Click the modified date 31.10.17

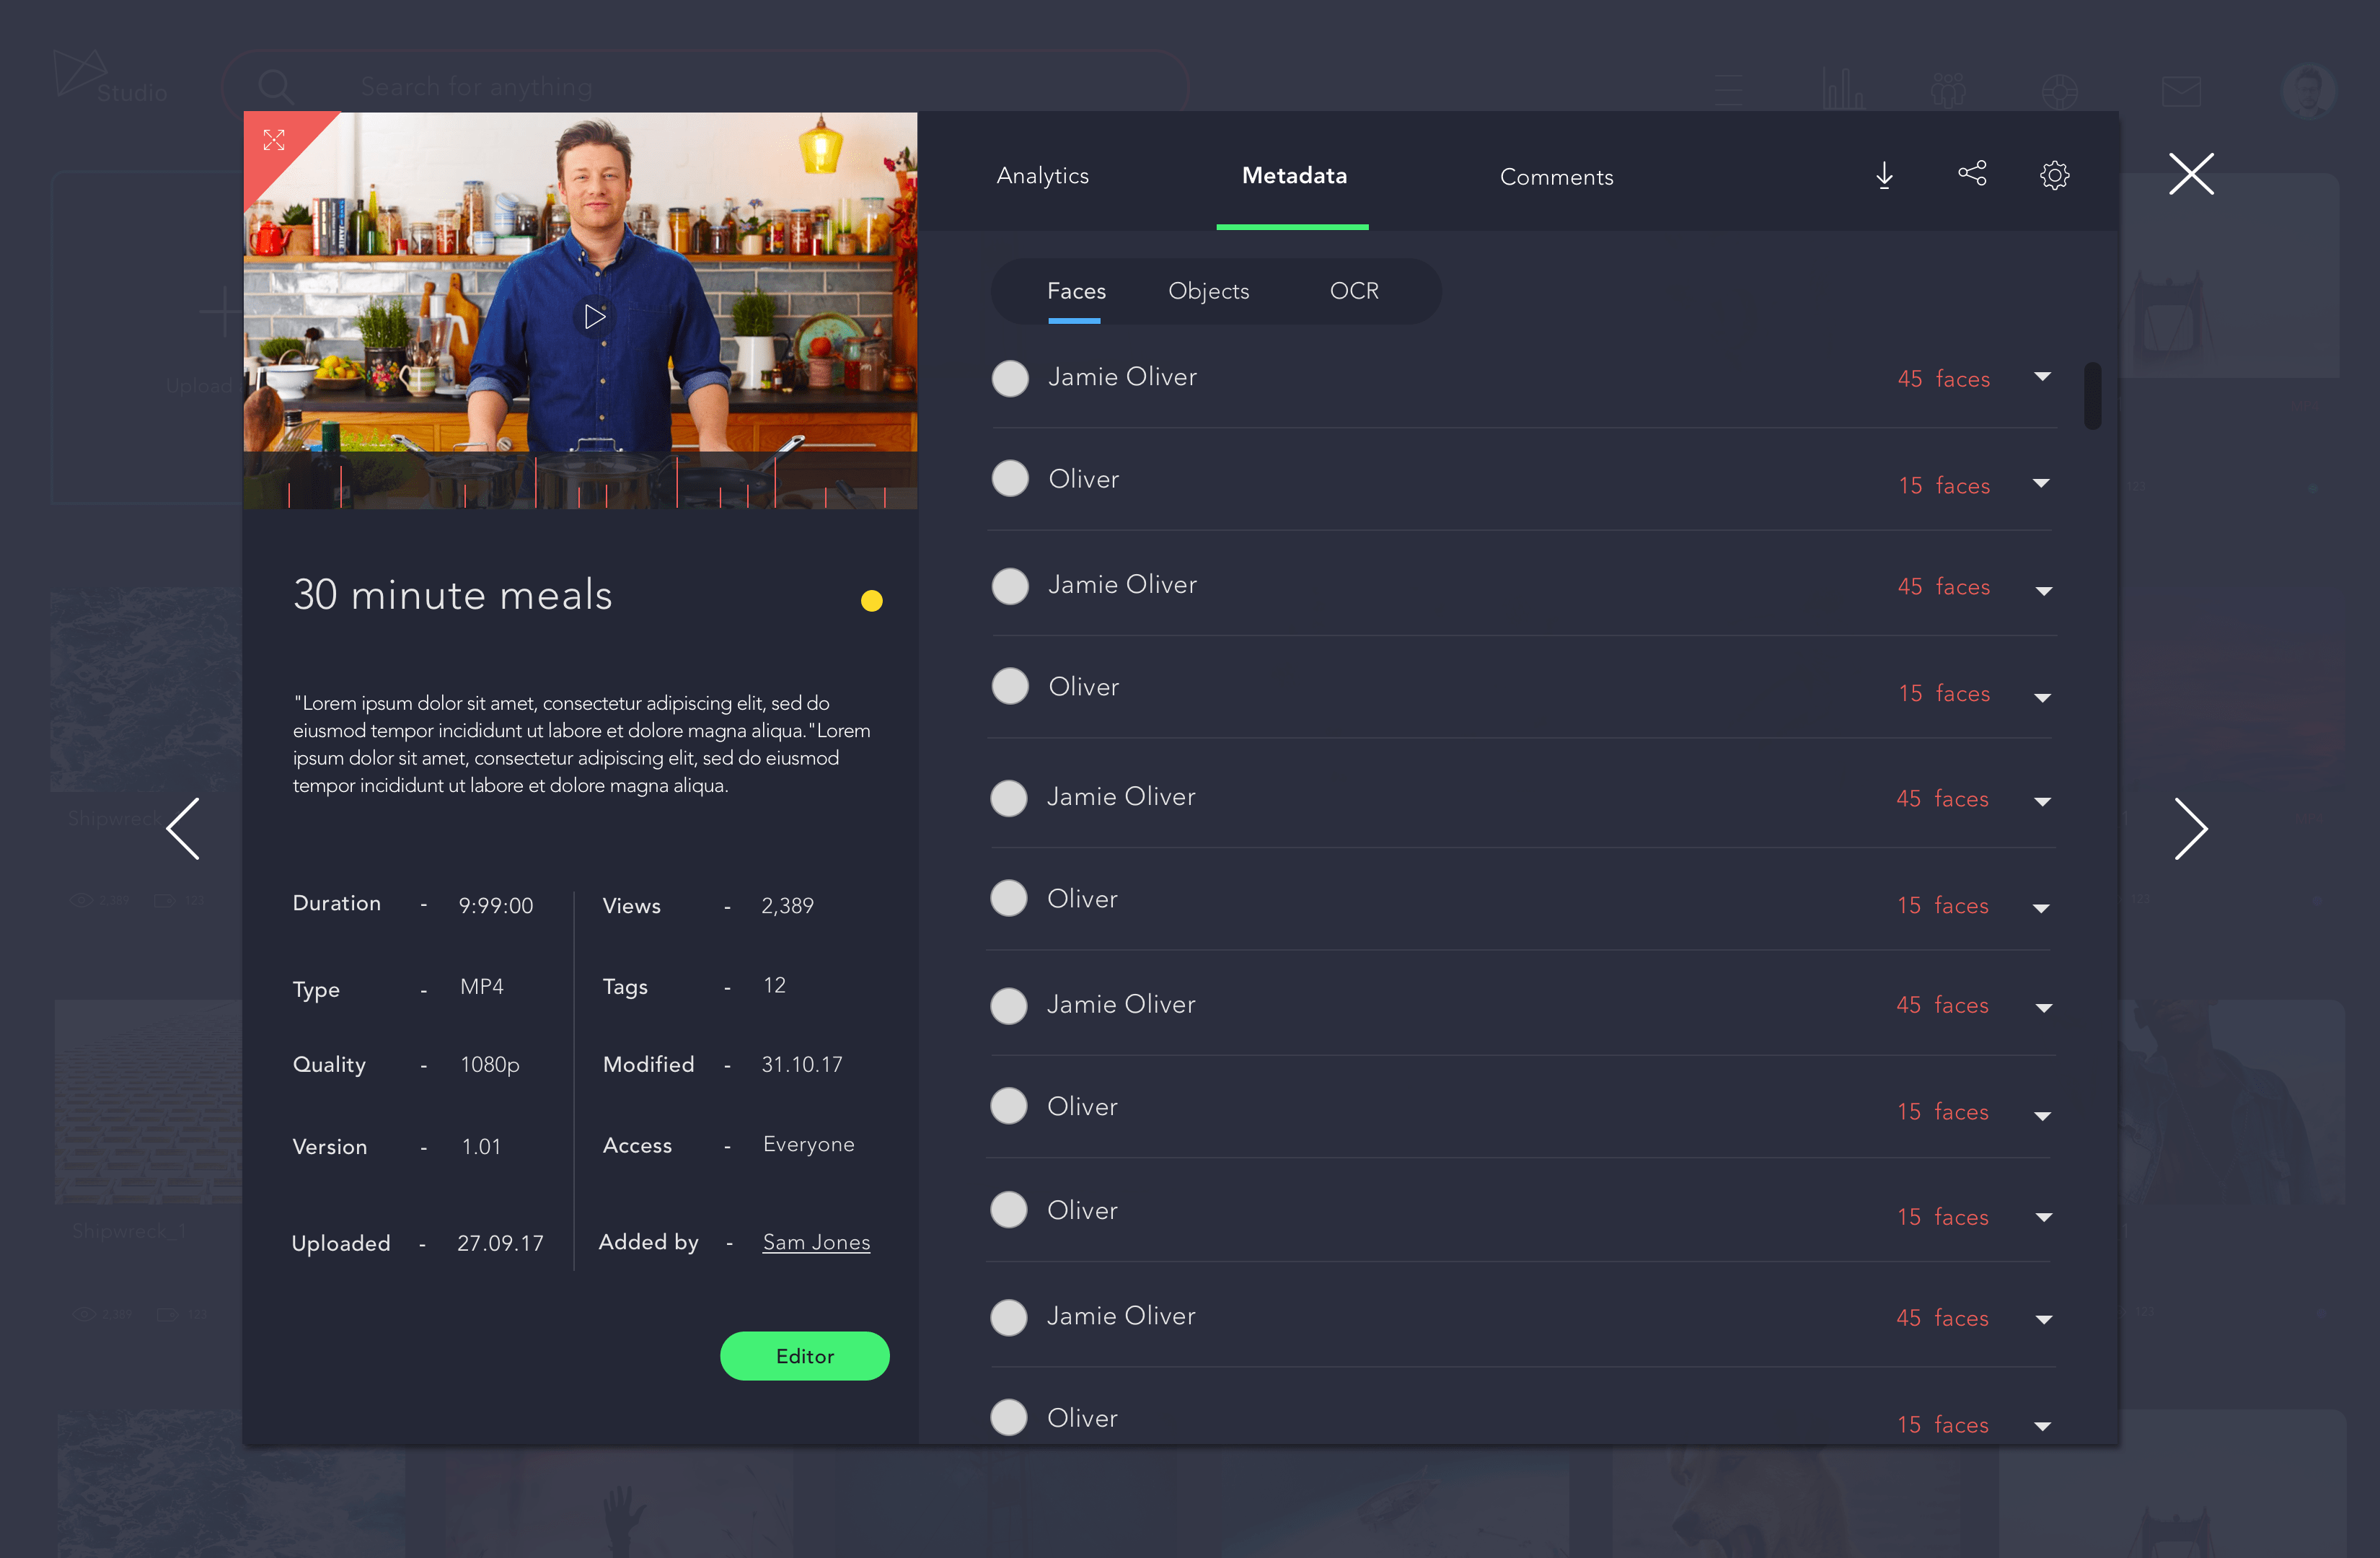point(802,1065)
